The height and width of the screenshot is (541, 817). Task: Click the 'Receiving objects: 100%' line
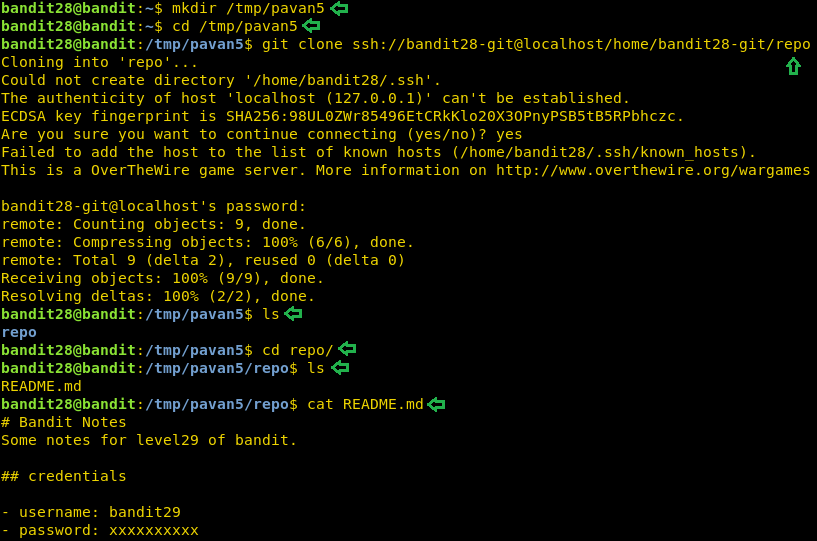(162, 278)
